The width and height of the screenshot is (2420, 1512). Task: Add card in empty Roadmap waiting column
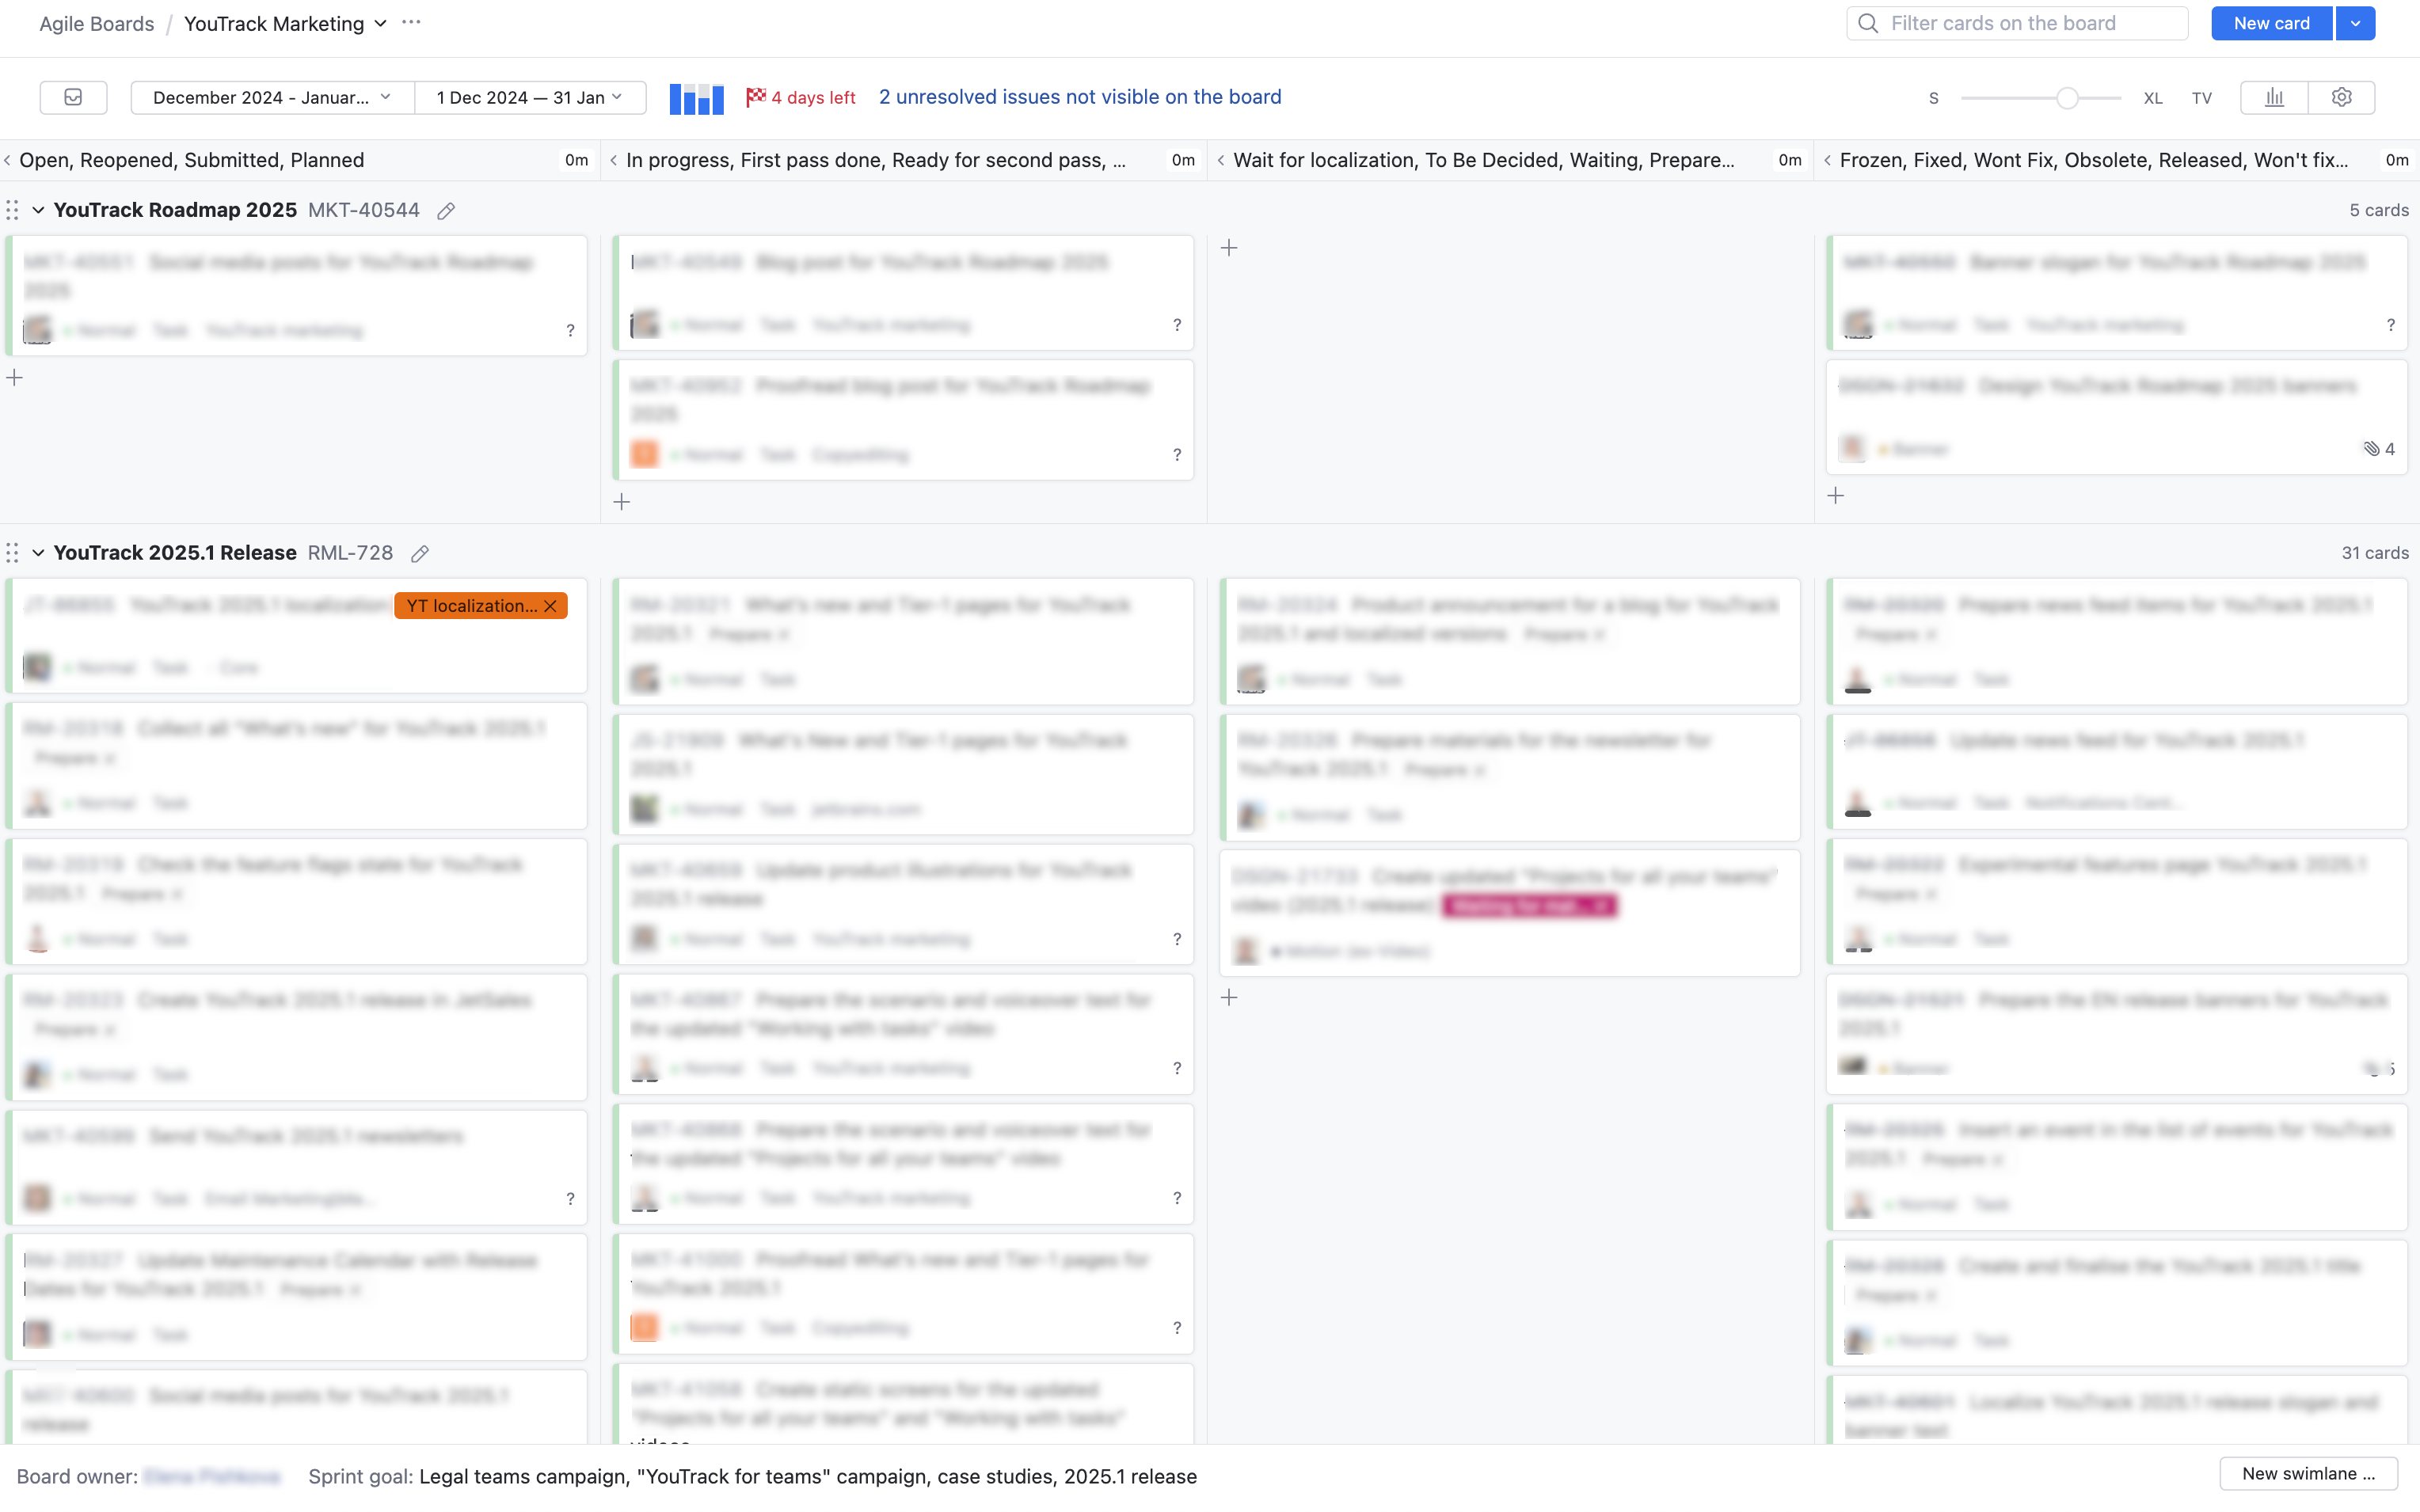pyautogui.click(x=1229, y=248)
